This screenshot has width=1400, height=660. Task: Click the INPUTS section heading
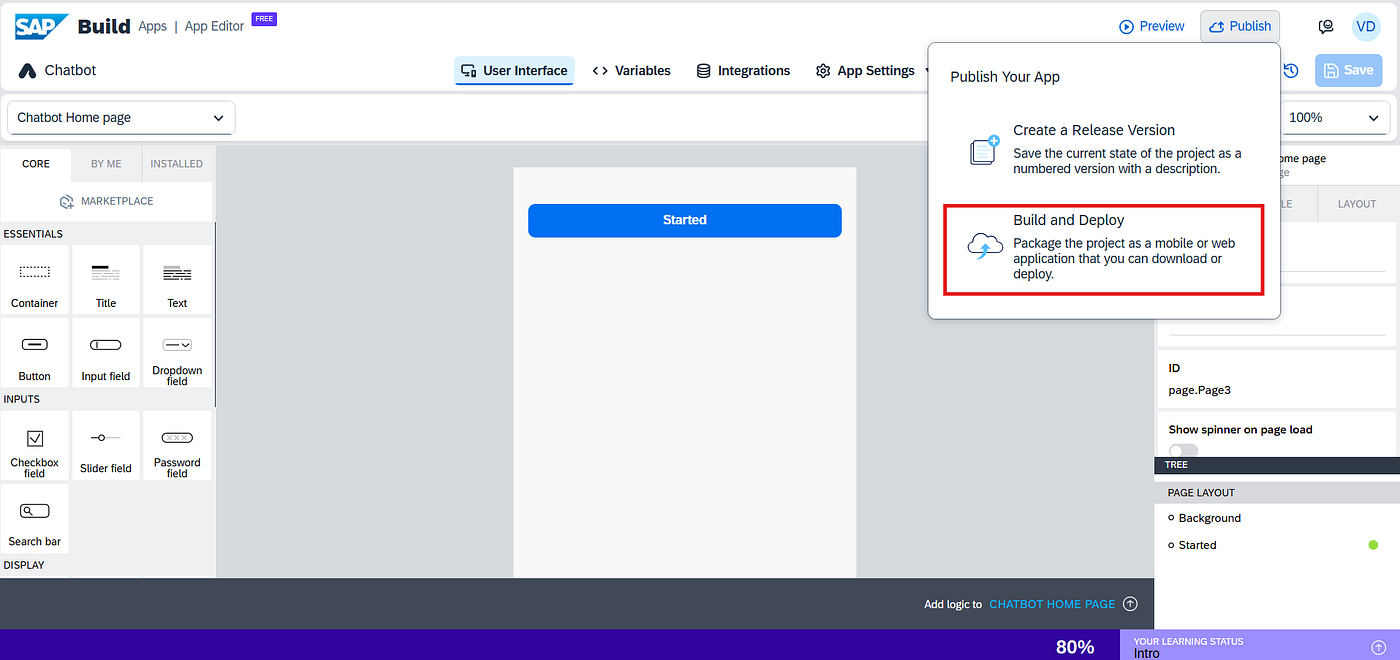(22, 399)
